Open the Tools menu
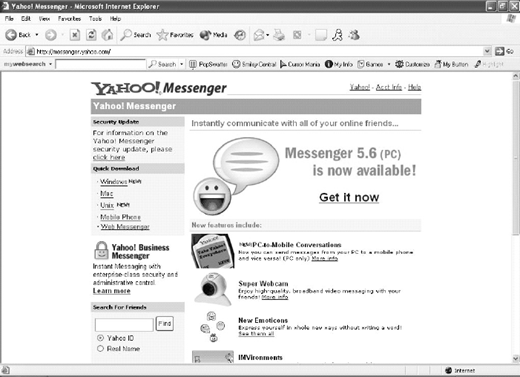This screenshot has width=520, height=377. pos(95,19)
